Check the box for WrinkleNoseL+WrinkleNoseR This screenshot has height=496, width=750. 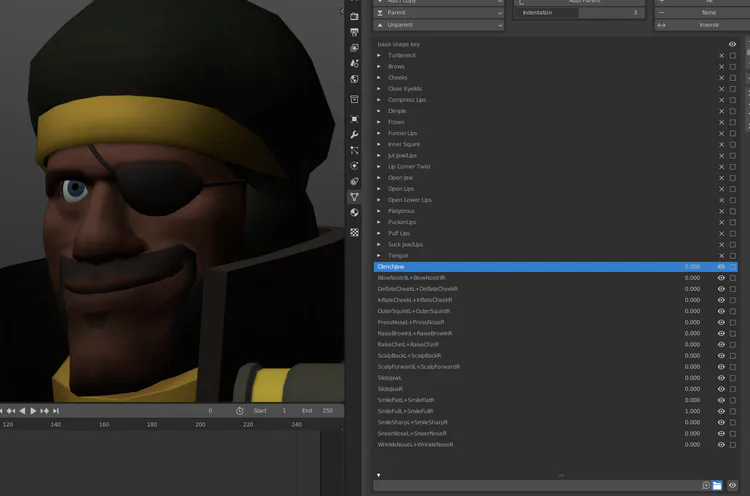(x=733, y=445)
